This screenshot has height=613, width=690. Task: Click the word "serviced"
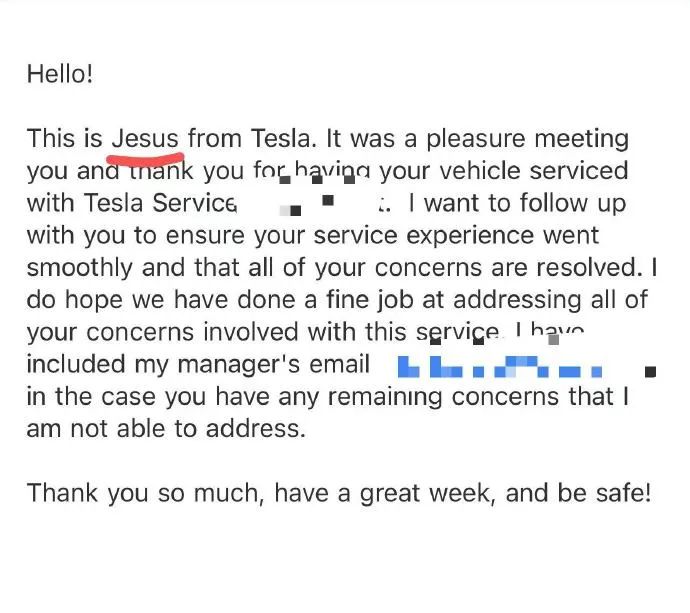[x=579, y=171]
